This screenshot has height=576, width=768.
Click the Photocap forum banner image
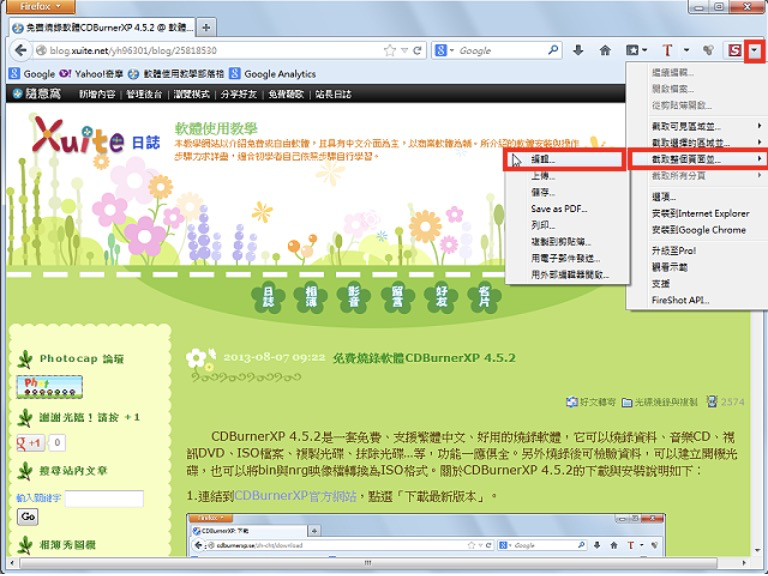49,387
